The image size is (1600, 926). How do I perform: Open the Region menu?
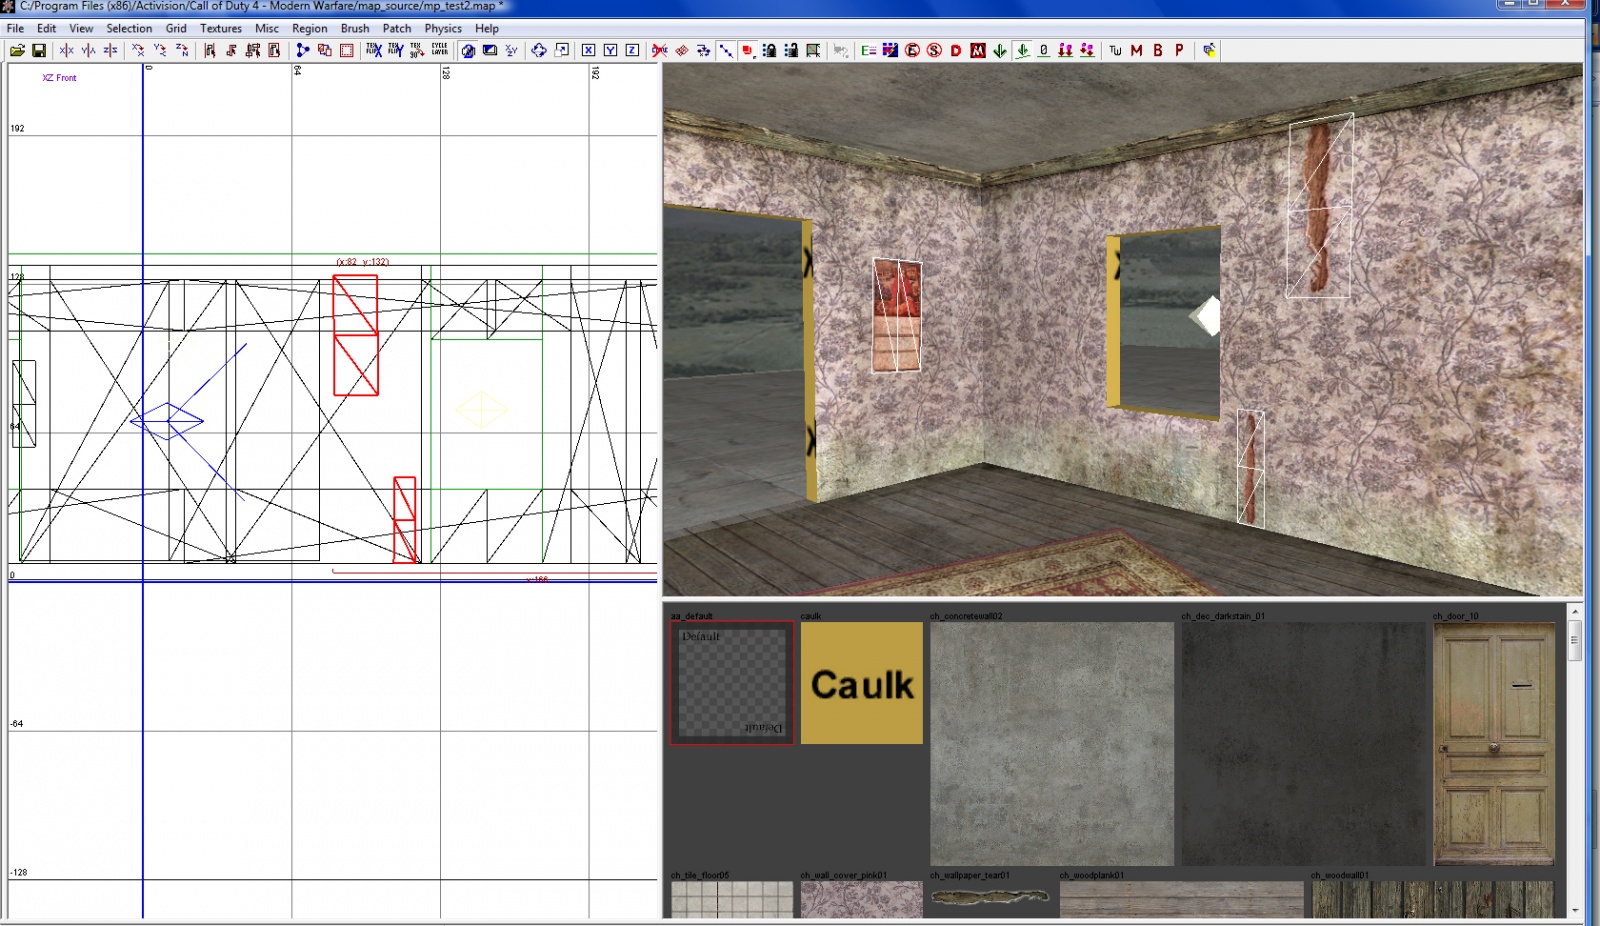click(x=309, y=28)
